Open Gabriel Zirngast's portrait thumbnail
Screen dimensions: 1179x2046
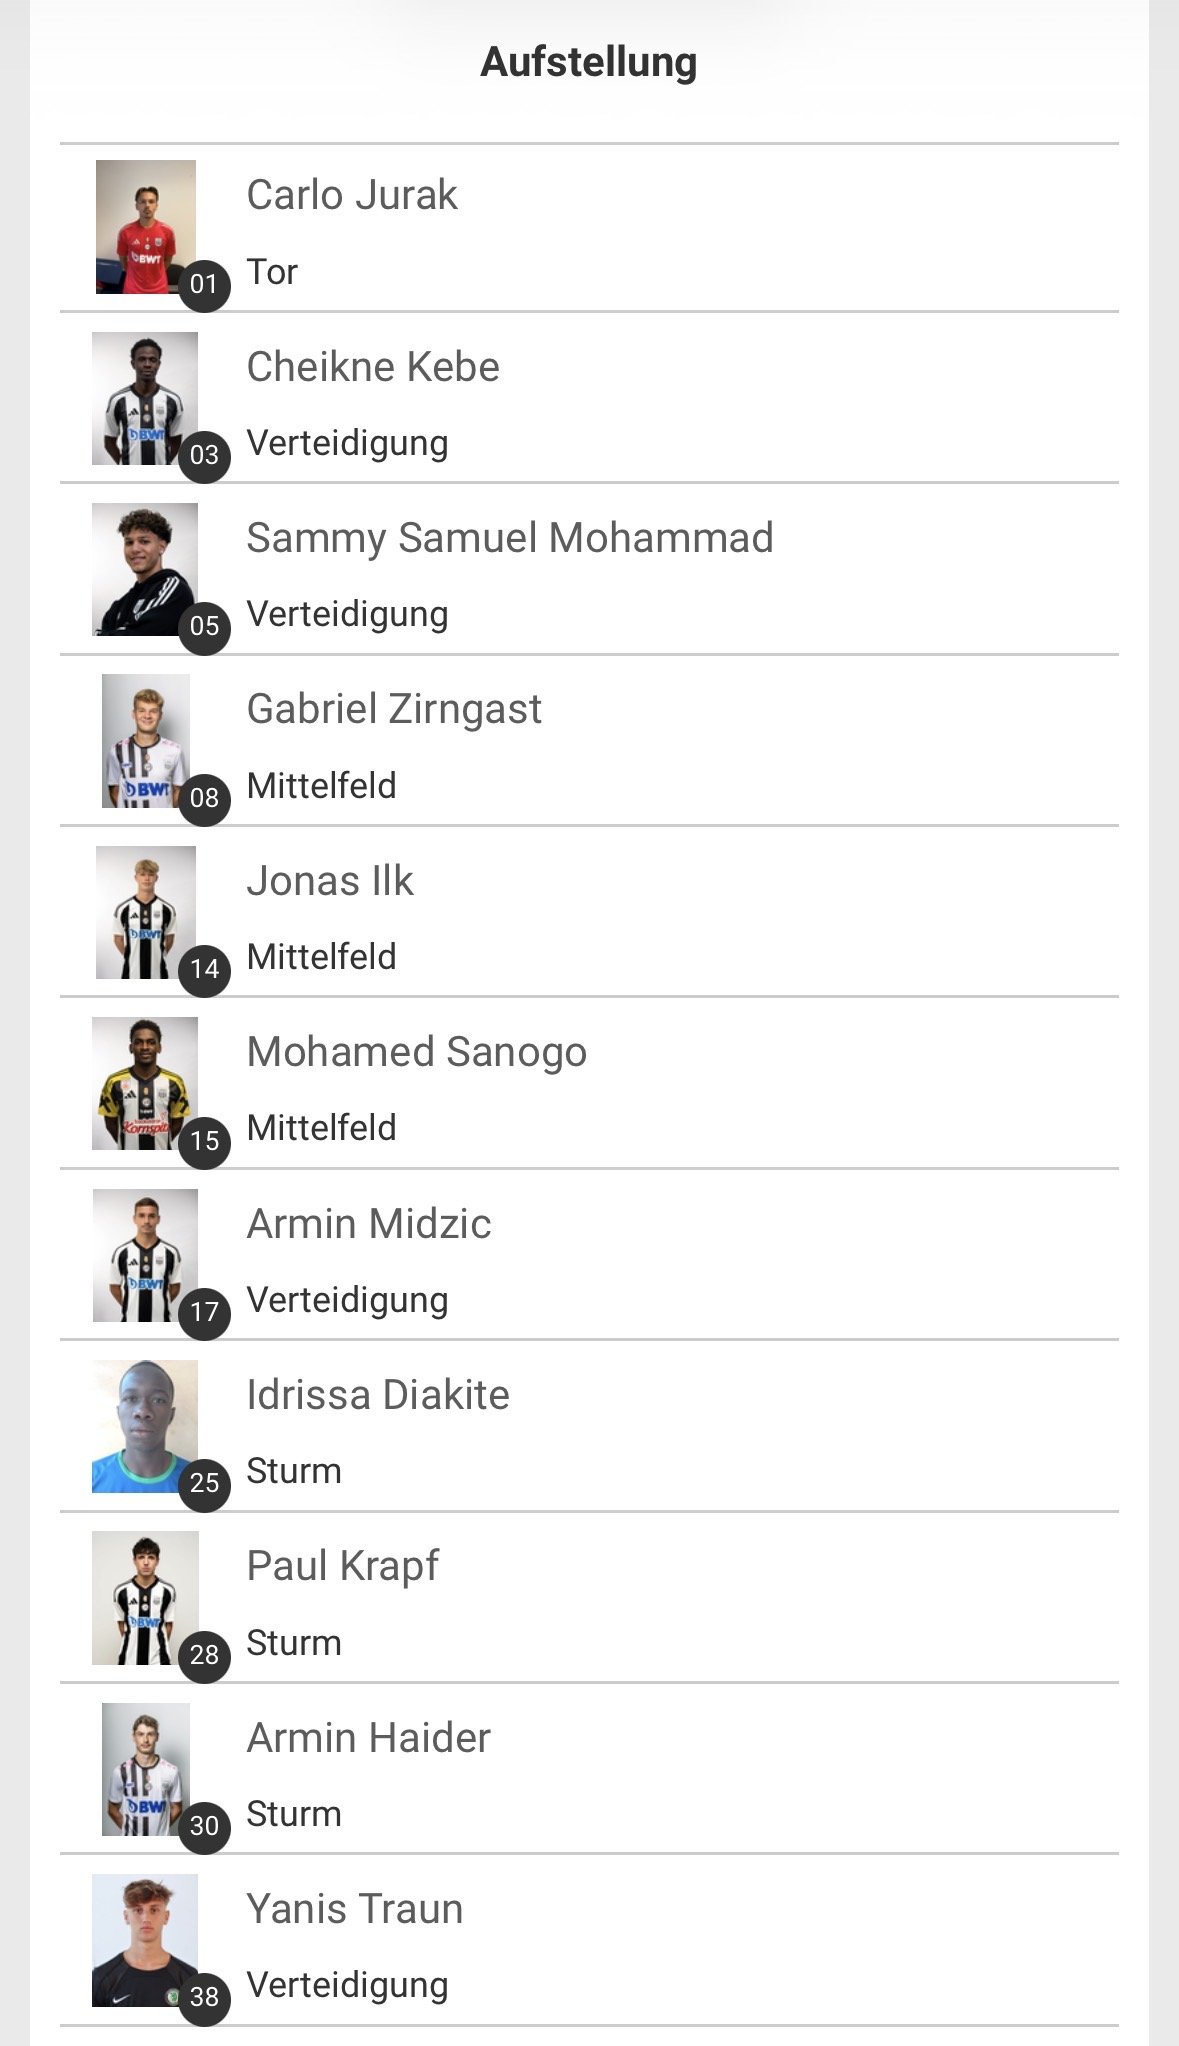tap(145, 740)
